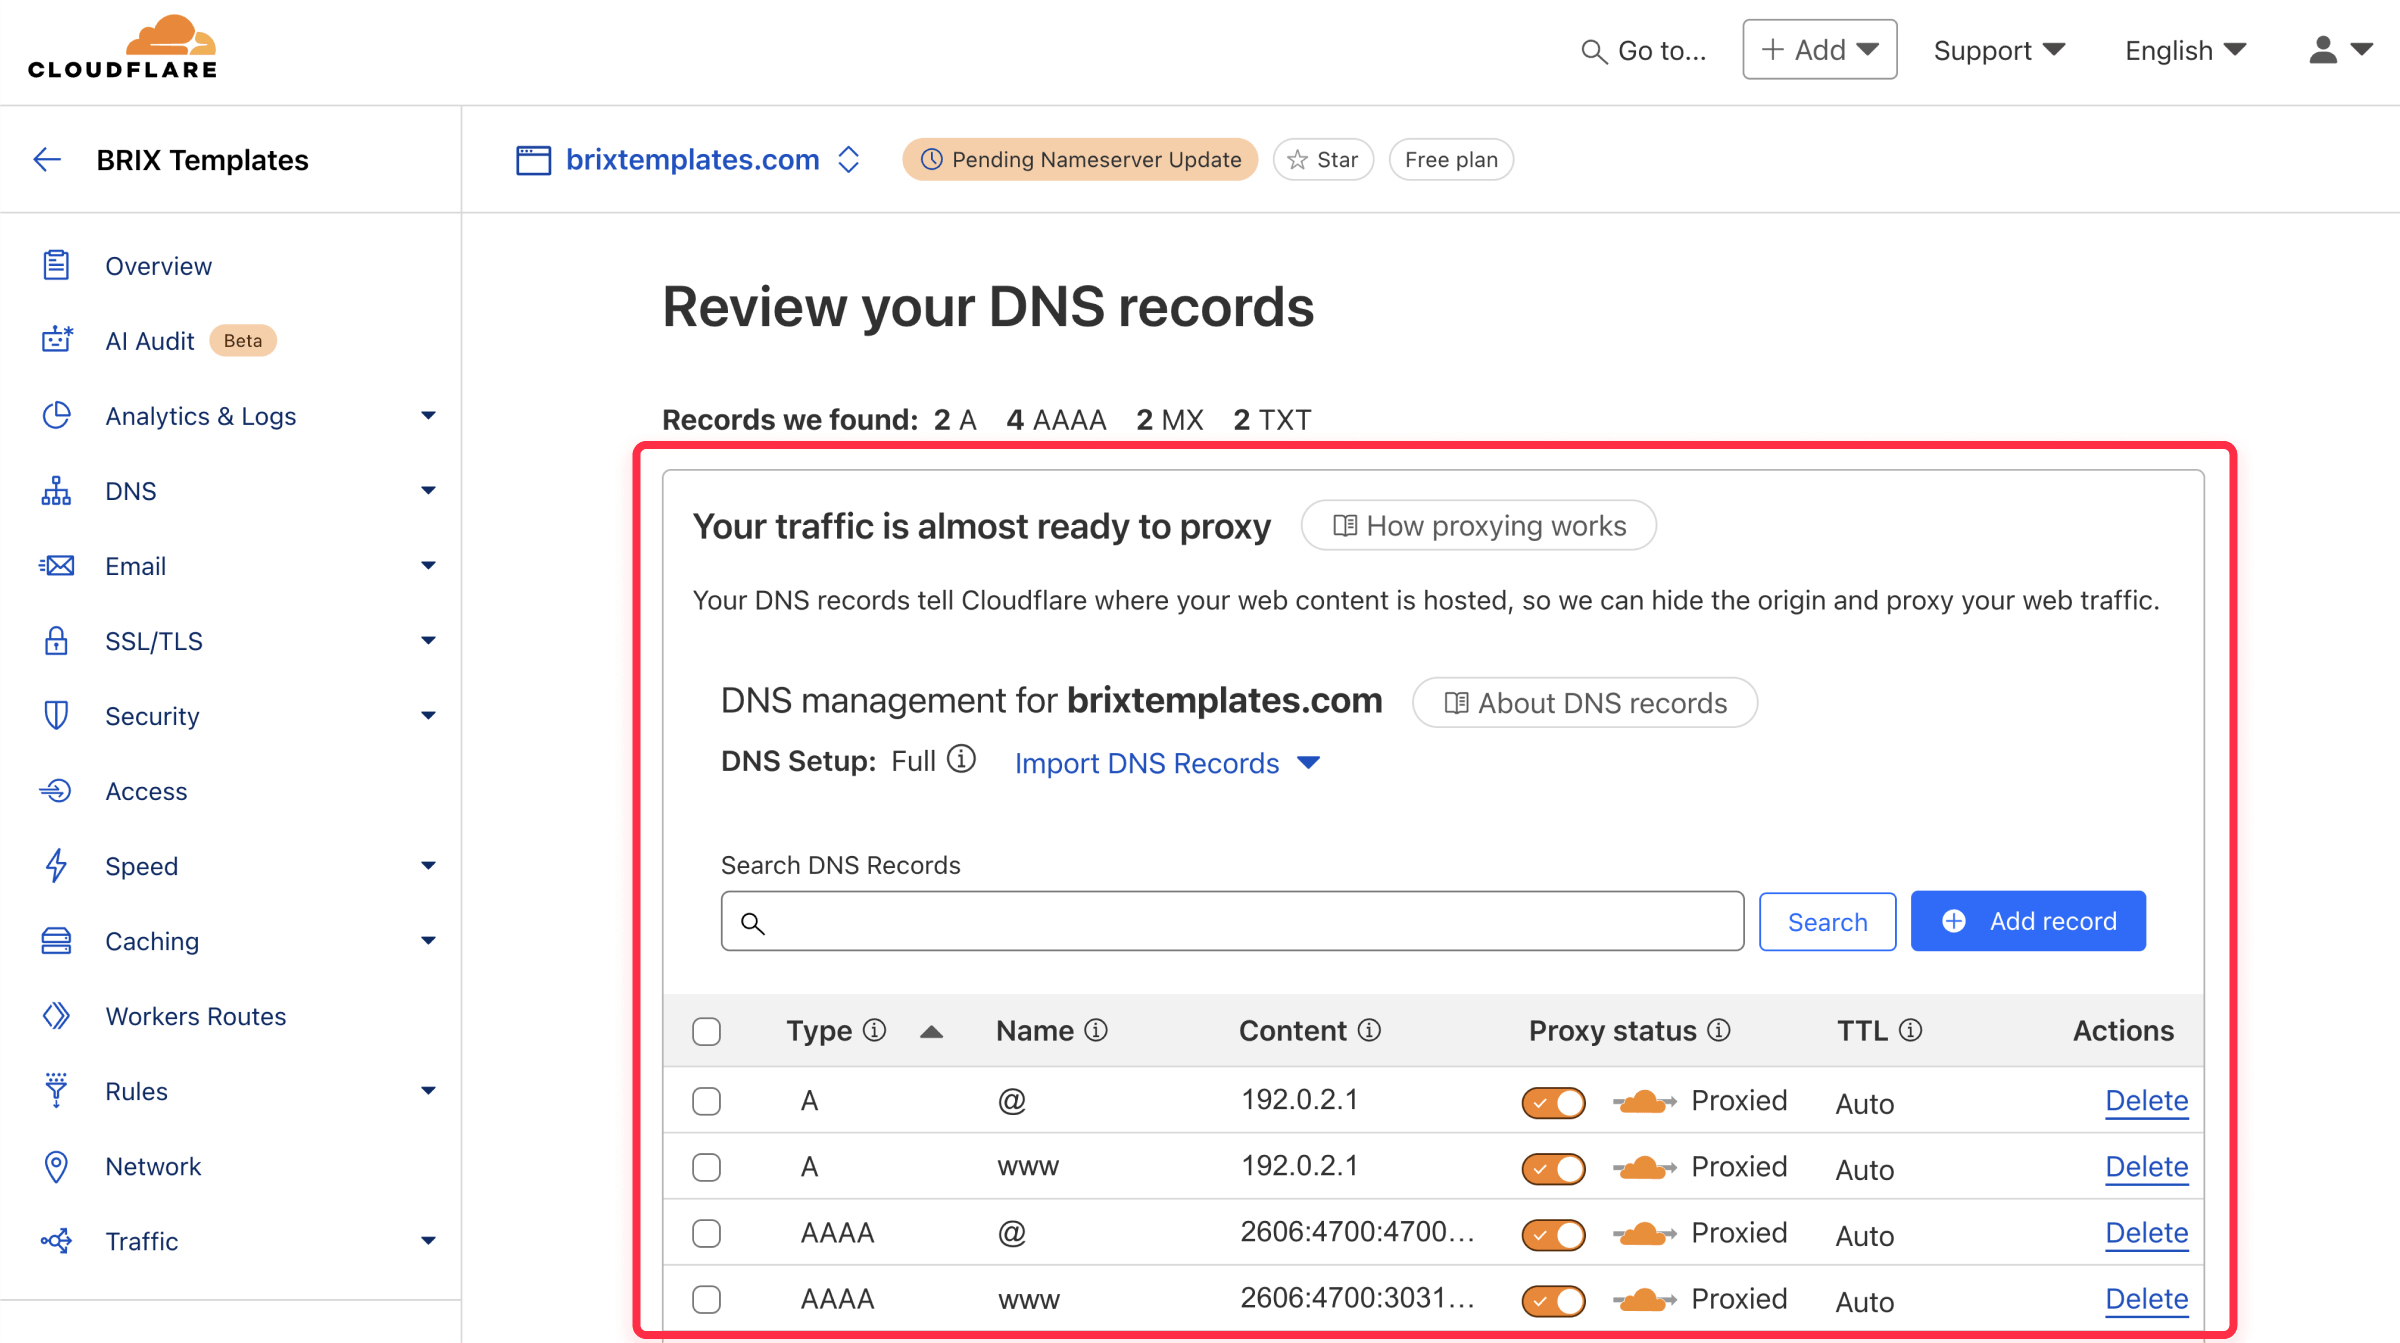The height and width of the screenshot is (1343, 2400).
Task: Click the info icon beside Type column header
Action: 874,1030
